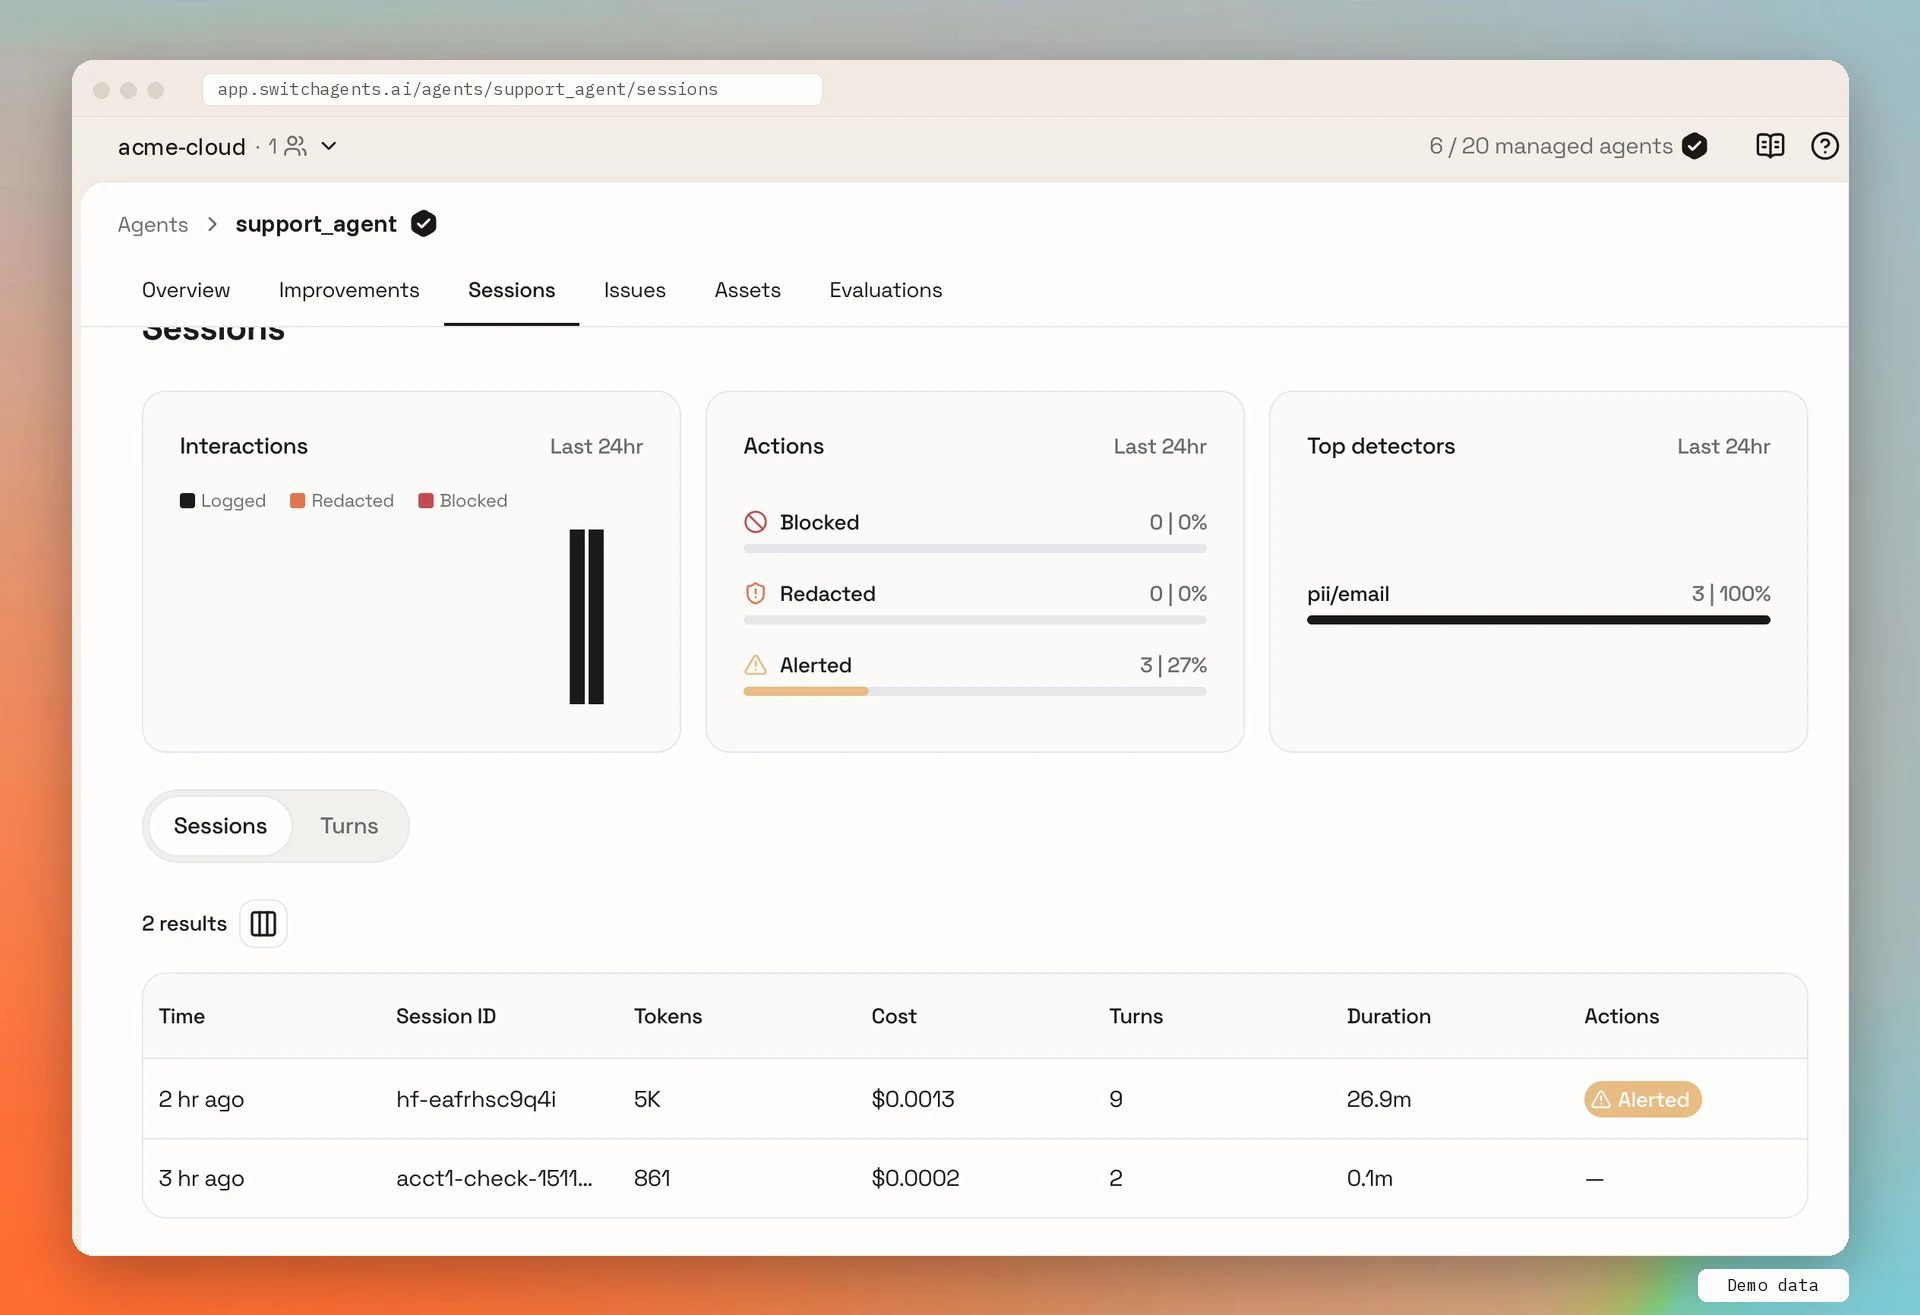Screen dimensions: 1920x1315
Task: Click the Blocked prohibition icon
Action: [756, 522]
